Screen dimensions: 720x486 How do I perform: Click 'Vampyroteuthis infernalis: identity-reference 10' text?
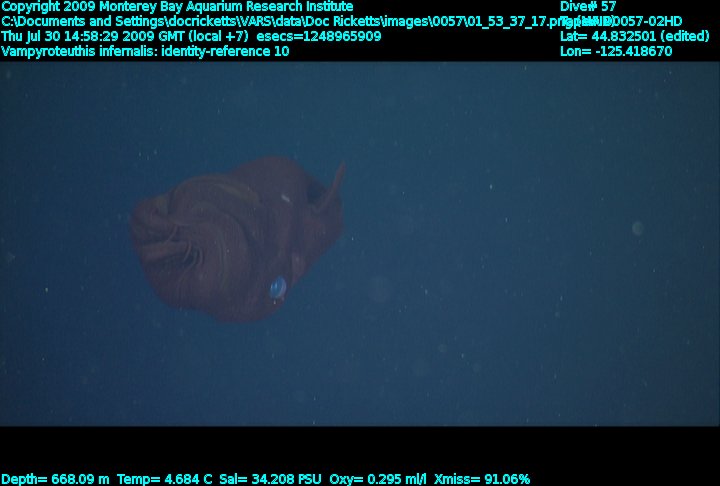(x=145, y=51)
